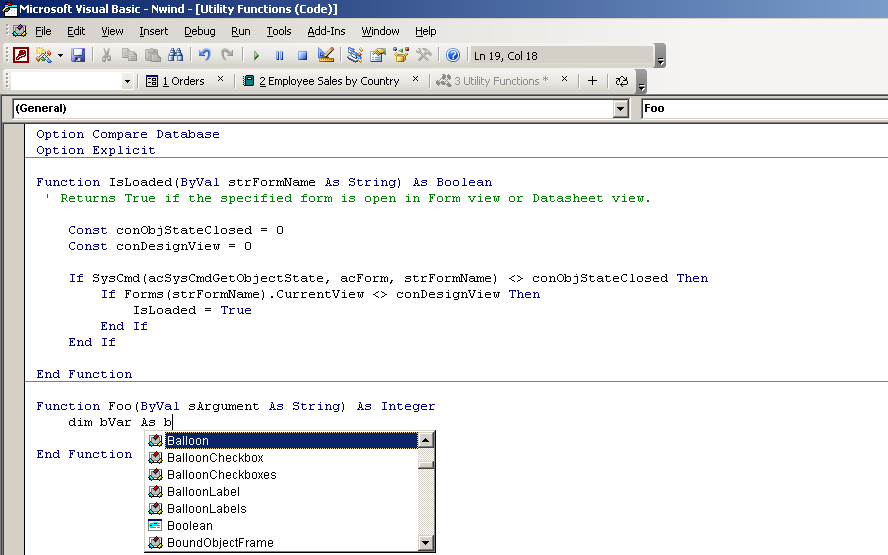Screen dimensions: 888x555
Task: Click the Toolbox hammer and wrench icon
Action: pyautogui.click(x=424, y=55)
